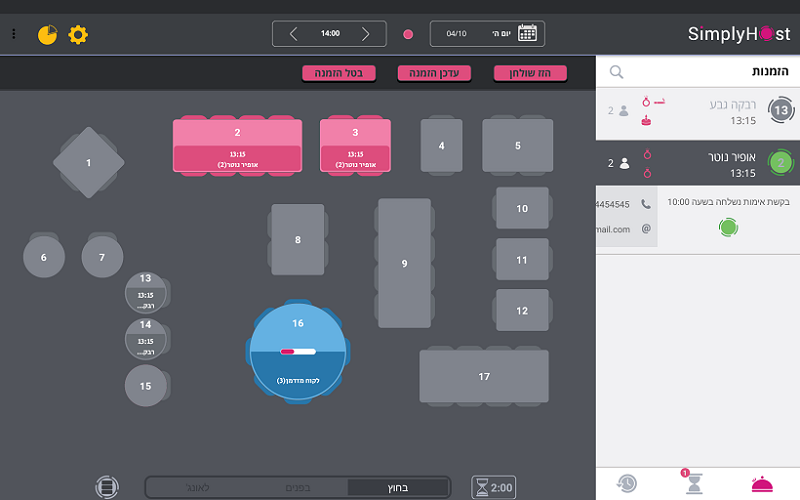Select table 10
This screenshot has height=500, width=800.
(x=522, y=208)
